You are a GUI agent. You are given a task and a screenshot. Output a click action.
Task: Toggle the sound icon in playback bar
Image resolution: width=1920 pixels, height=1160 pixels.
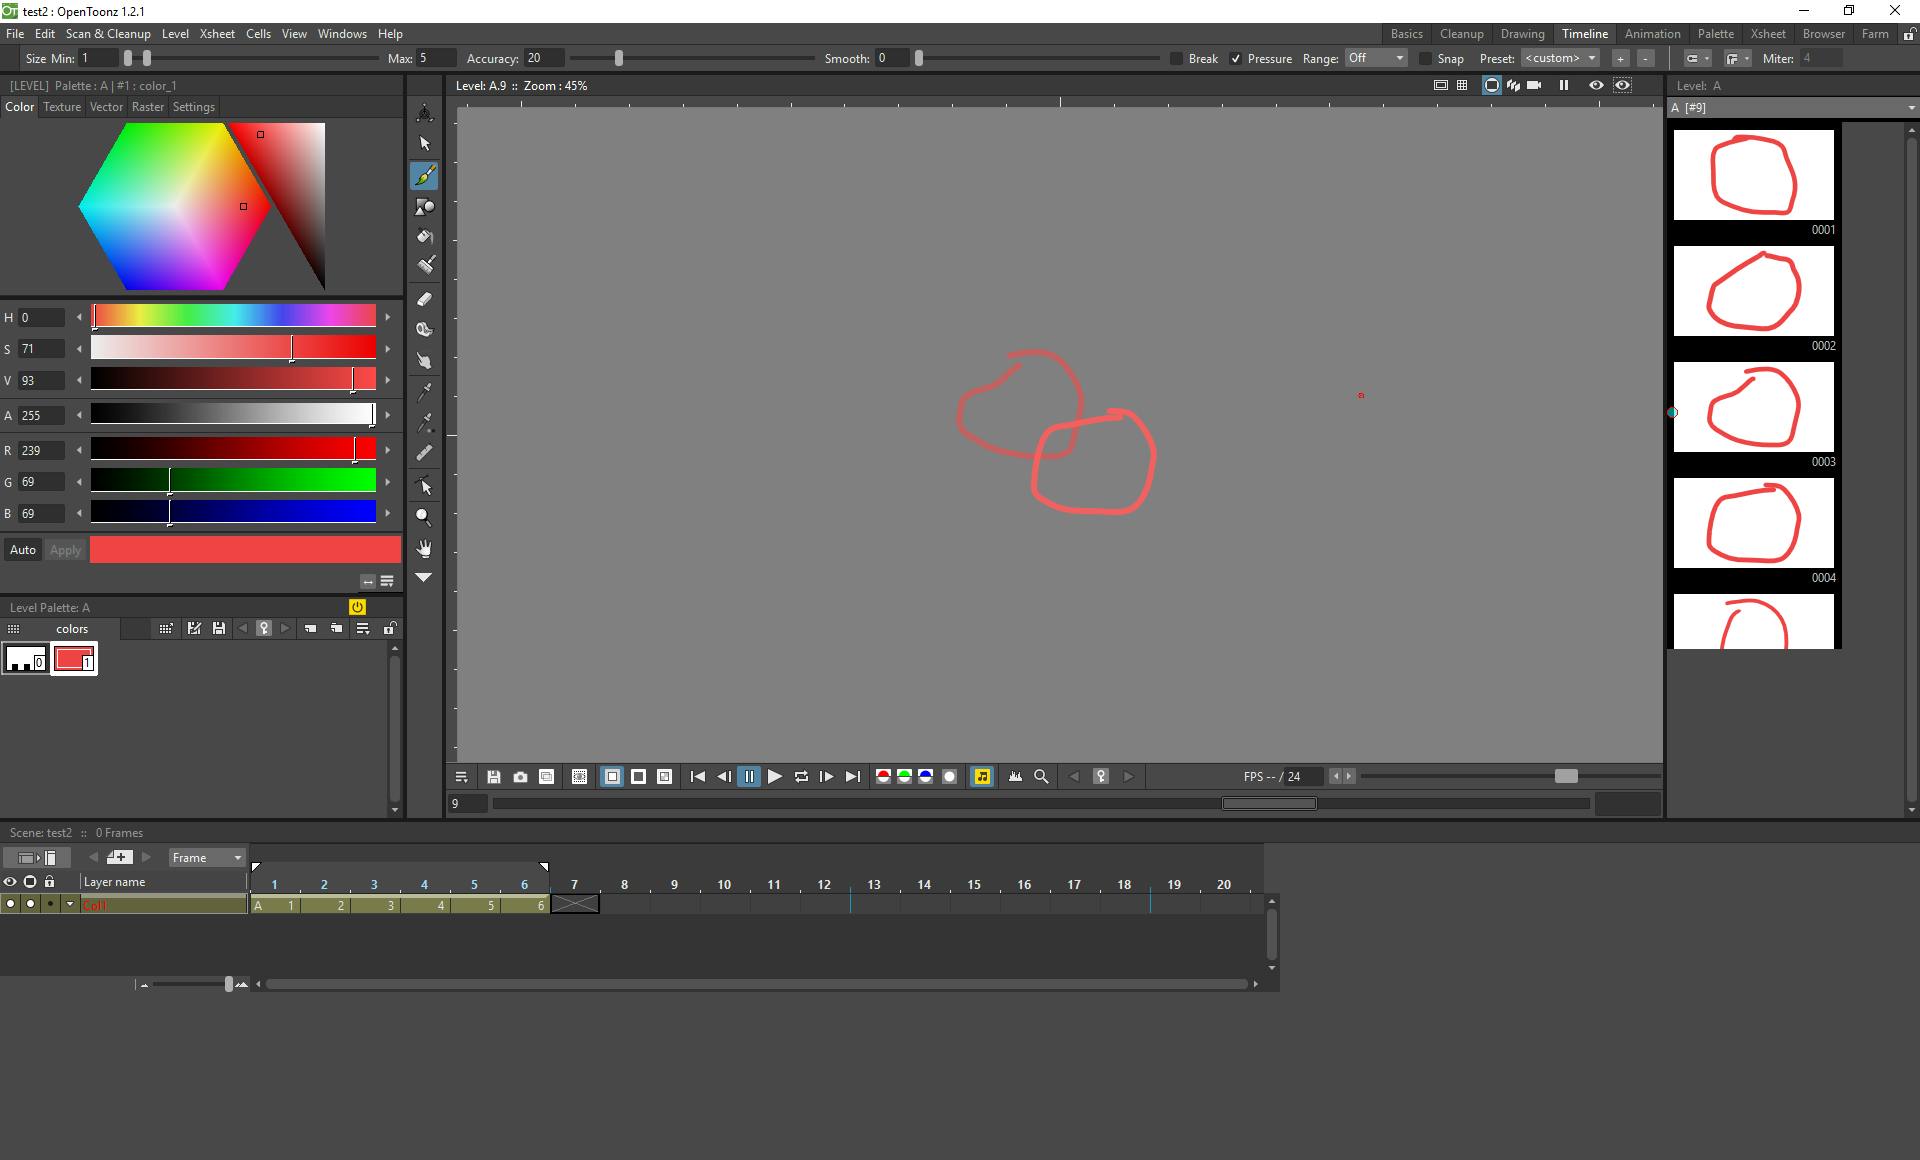click(982, 777)
